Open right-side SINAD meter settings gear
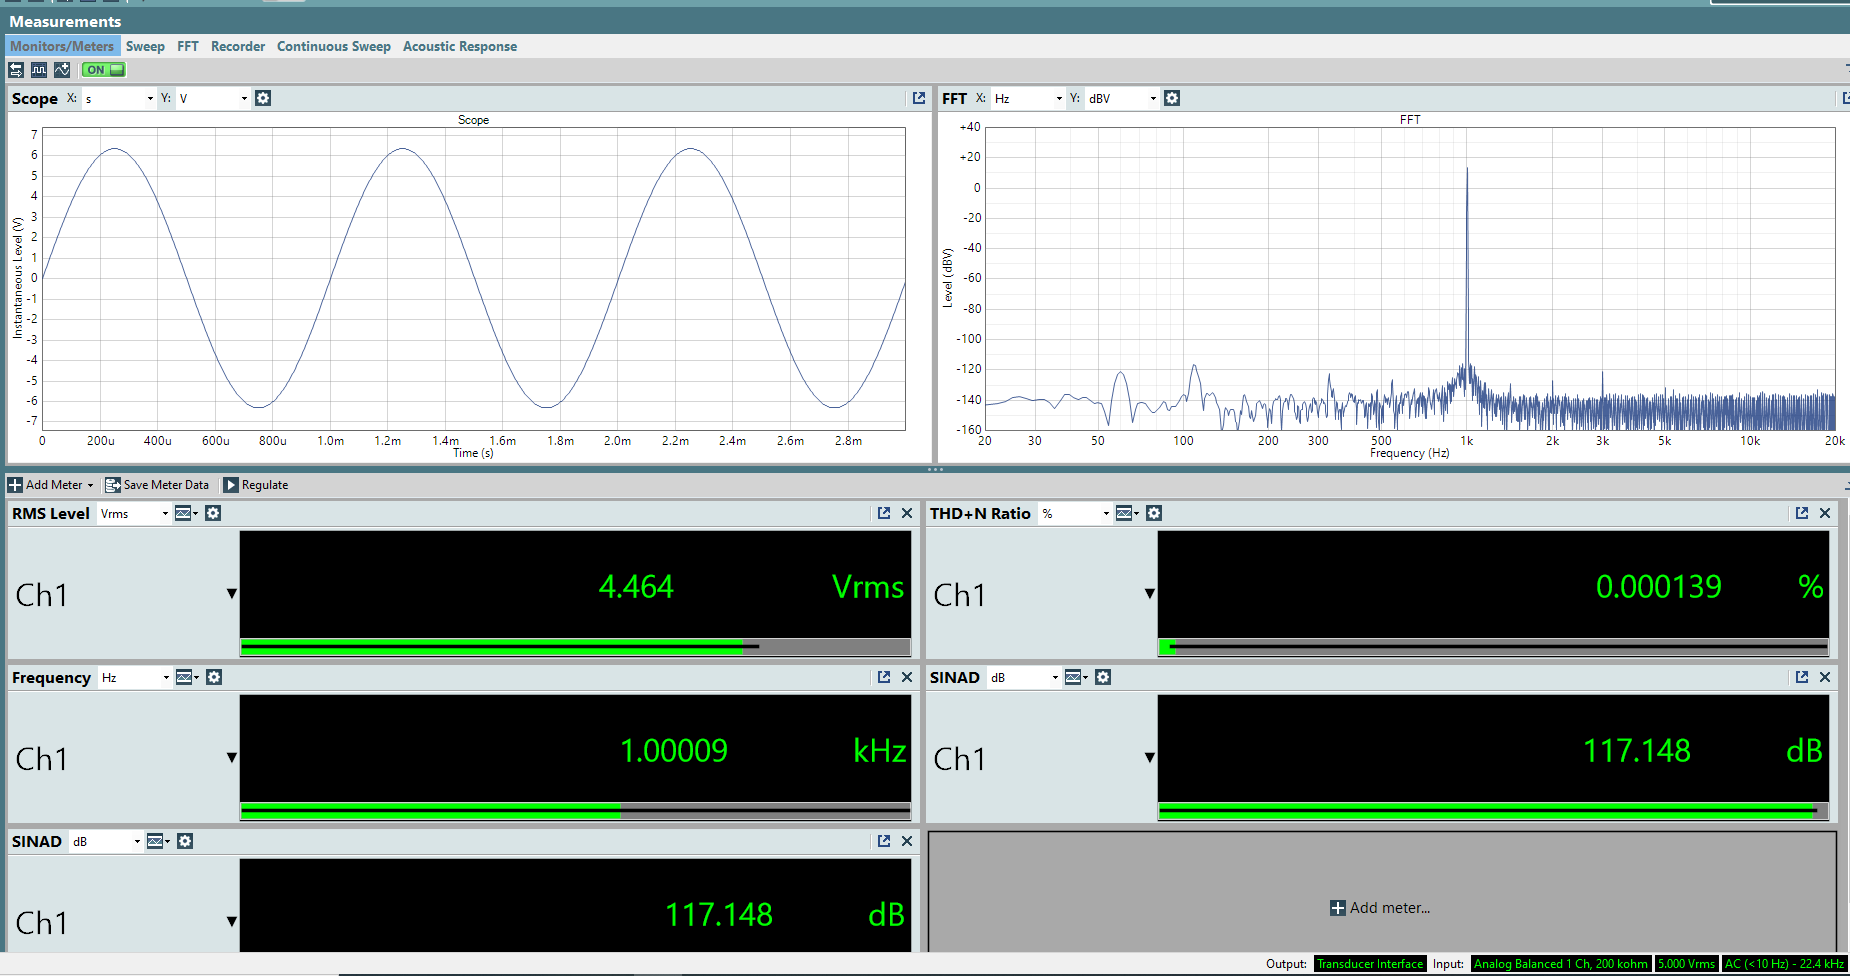This screenshot has height=976, width=1850. (1103, 677)
